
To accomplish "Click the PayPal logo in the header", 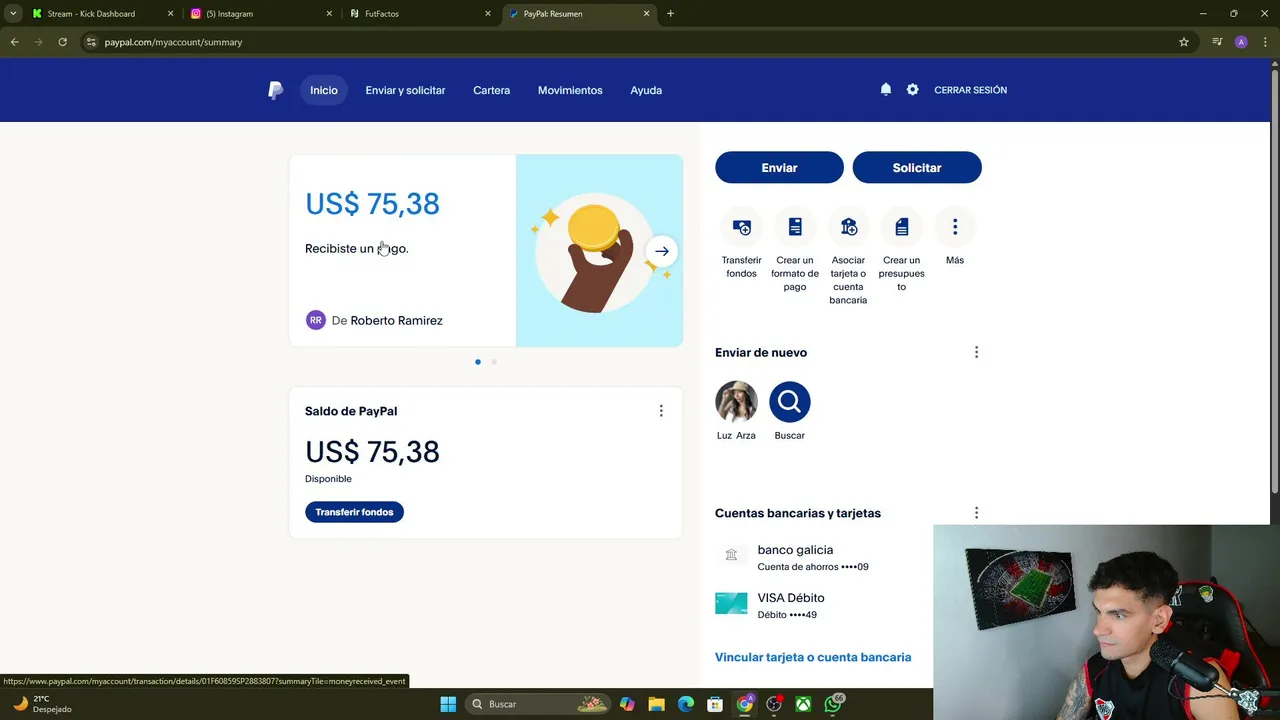I will pos(276,90).
